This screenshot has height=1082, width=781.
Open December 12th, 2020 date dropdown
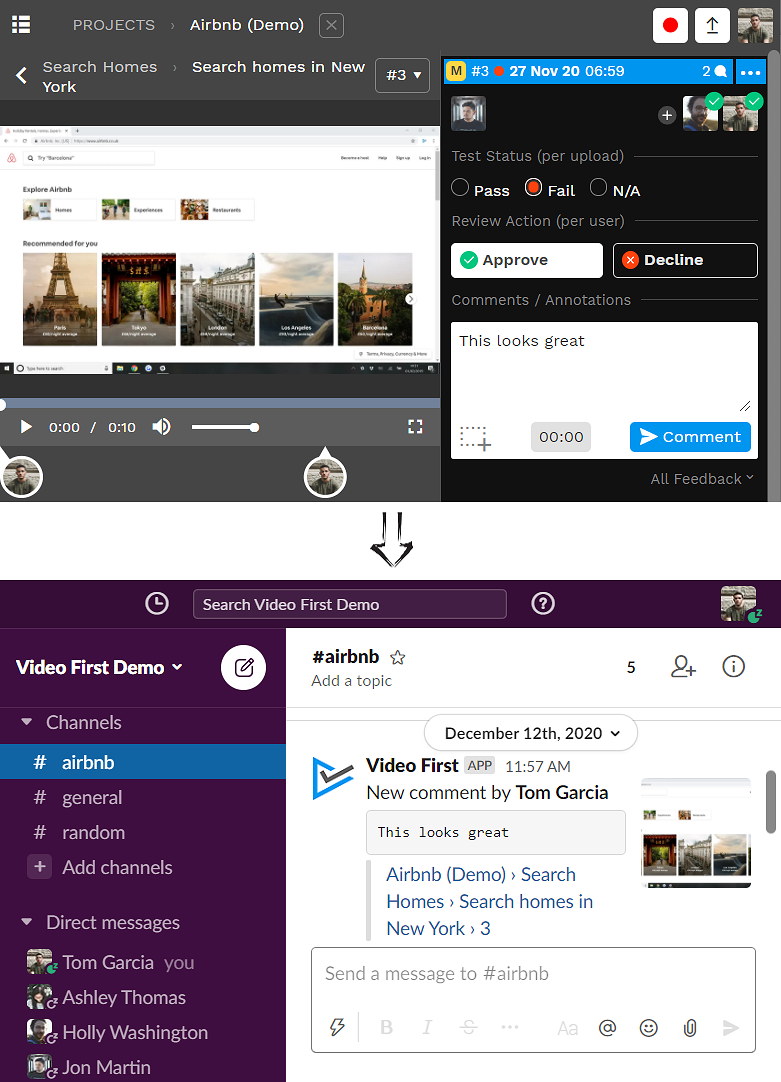(x=531, y=733)
